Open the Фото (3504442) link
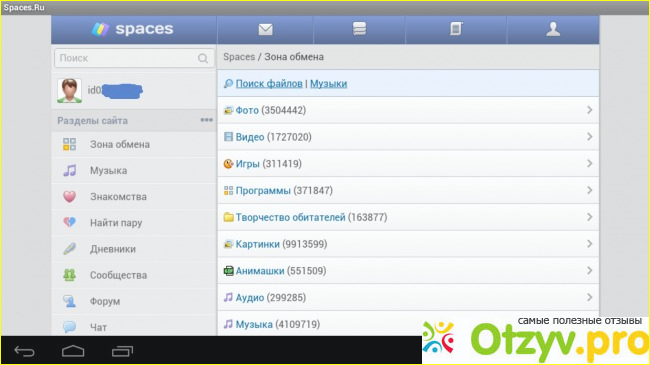 coord(271,110)
